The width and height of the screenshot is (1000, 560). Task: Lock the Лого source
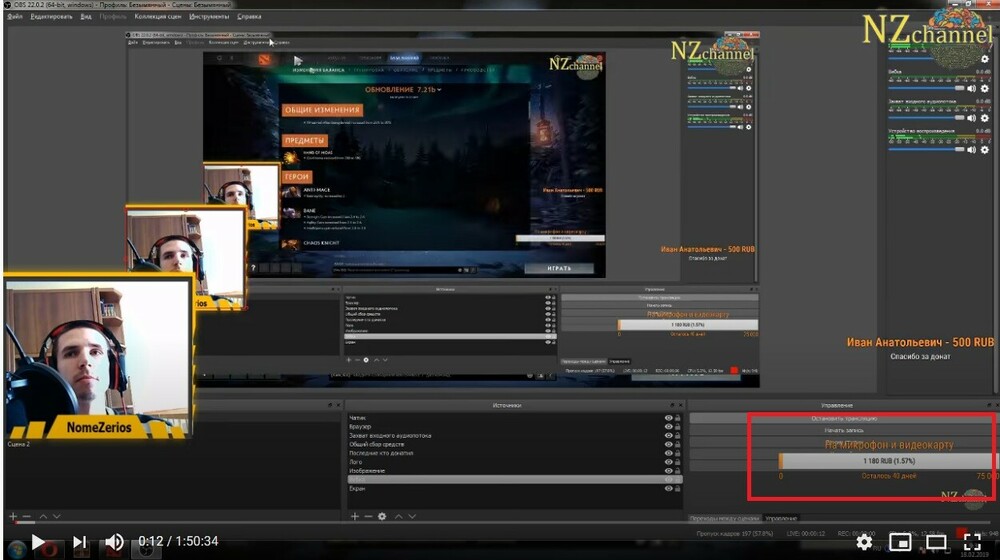point(678,462)
